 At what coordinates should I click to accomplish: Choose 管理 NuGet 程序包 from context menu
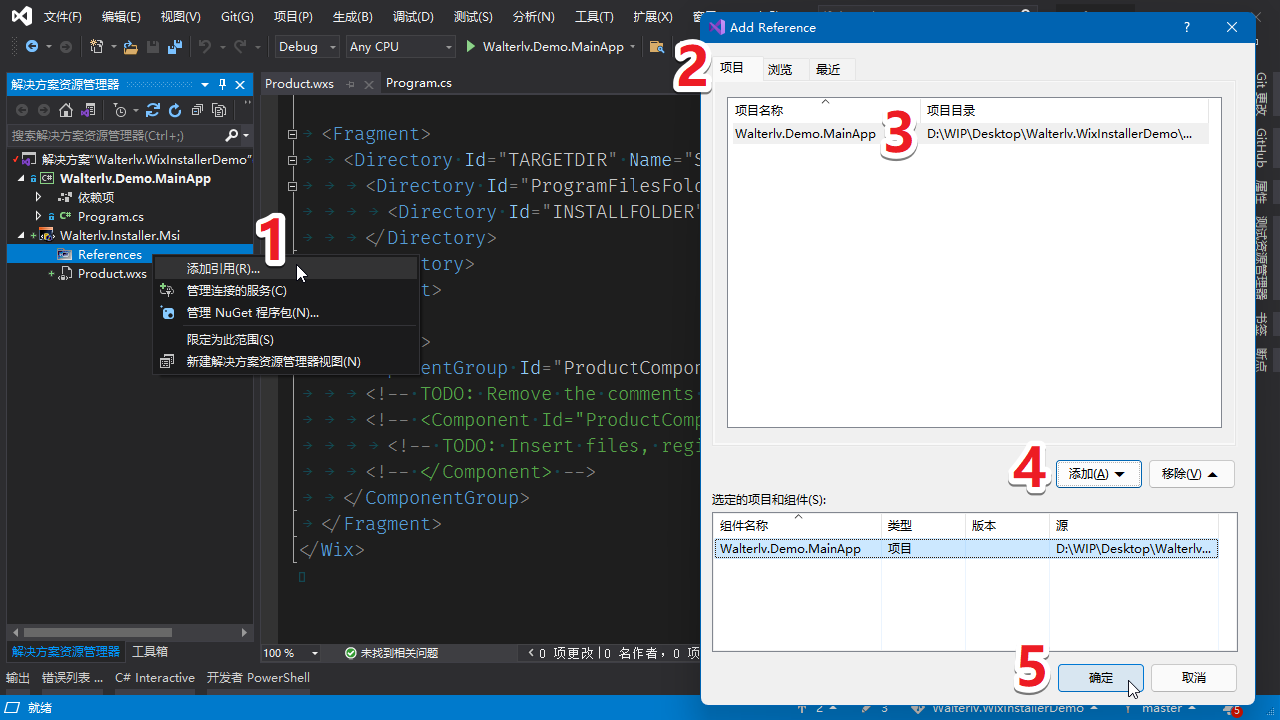(x=252, y=313)
